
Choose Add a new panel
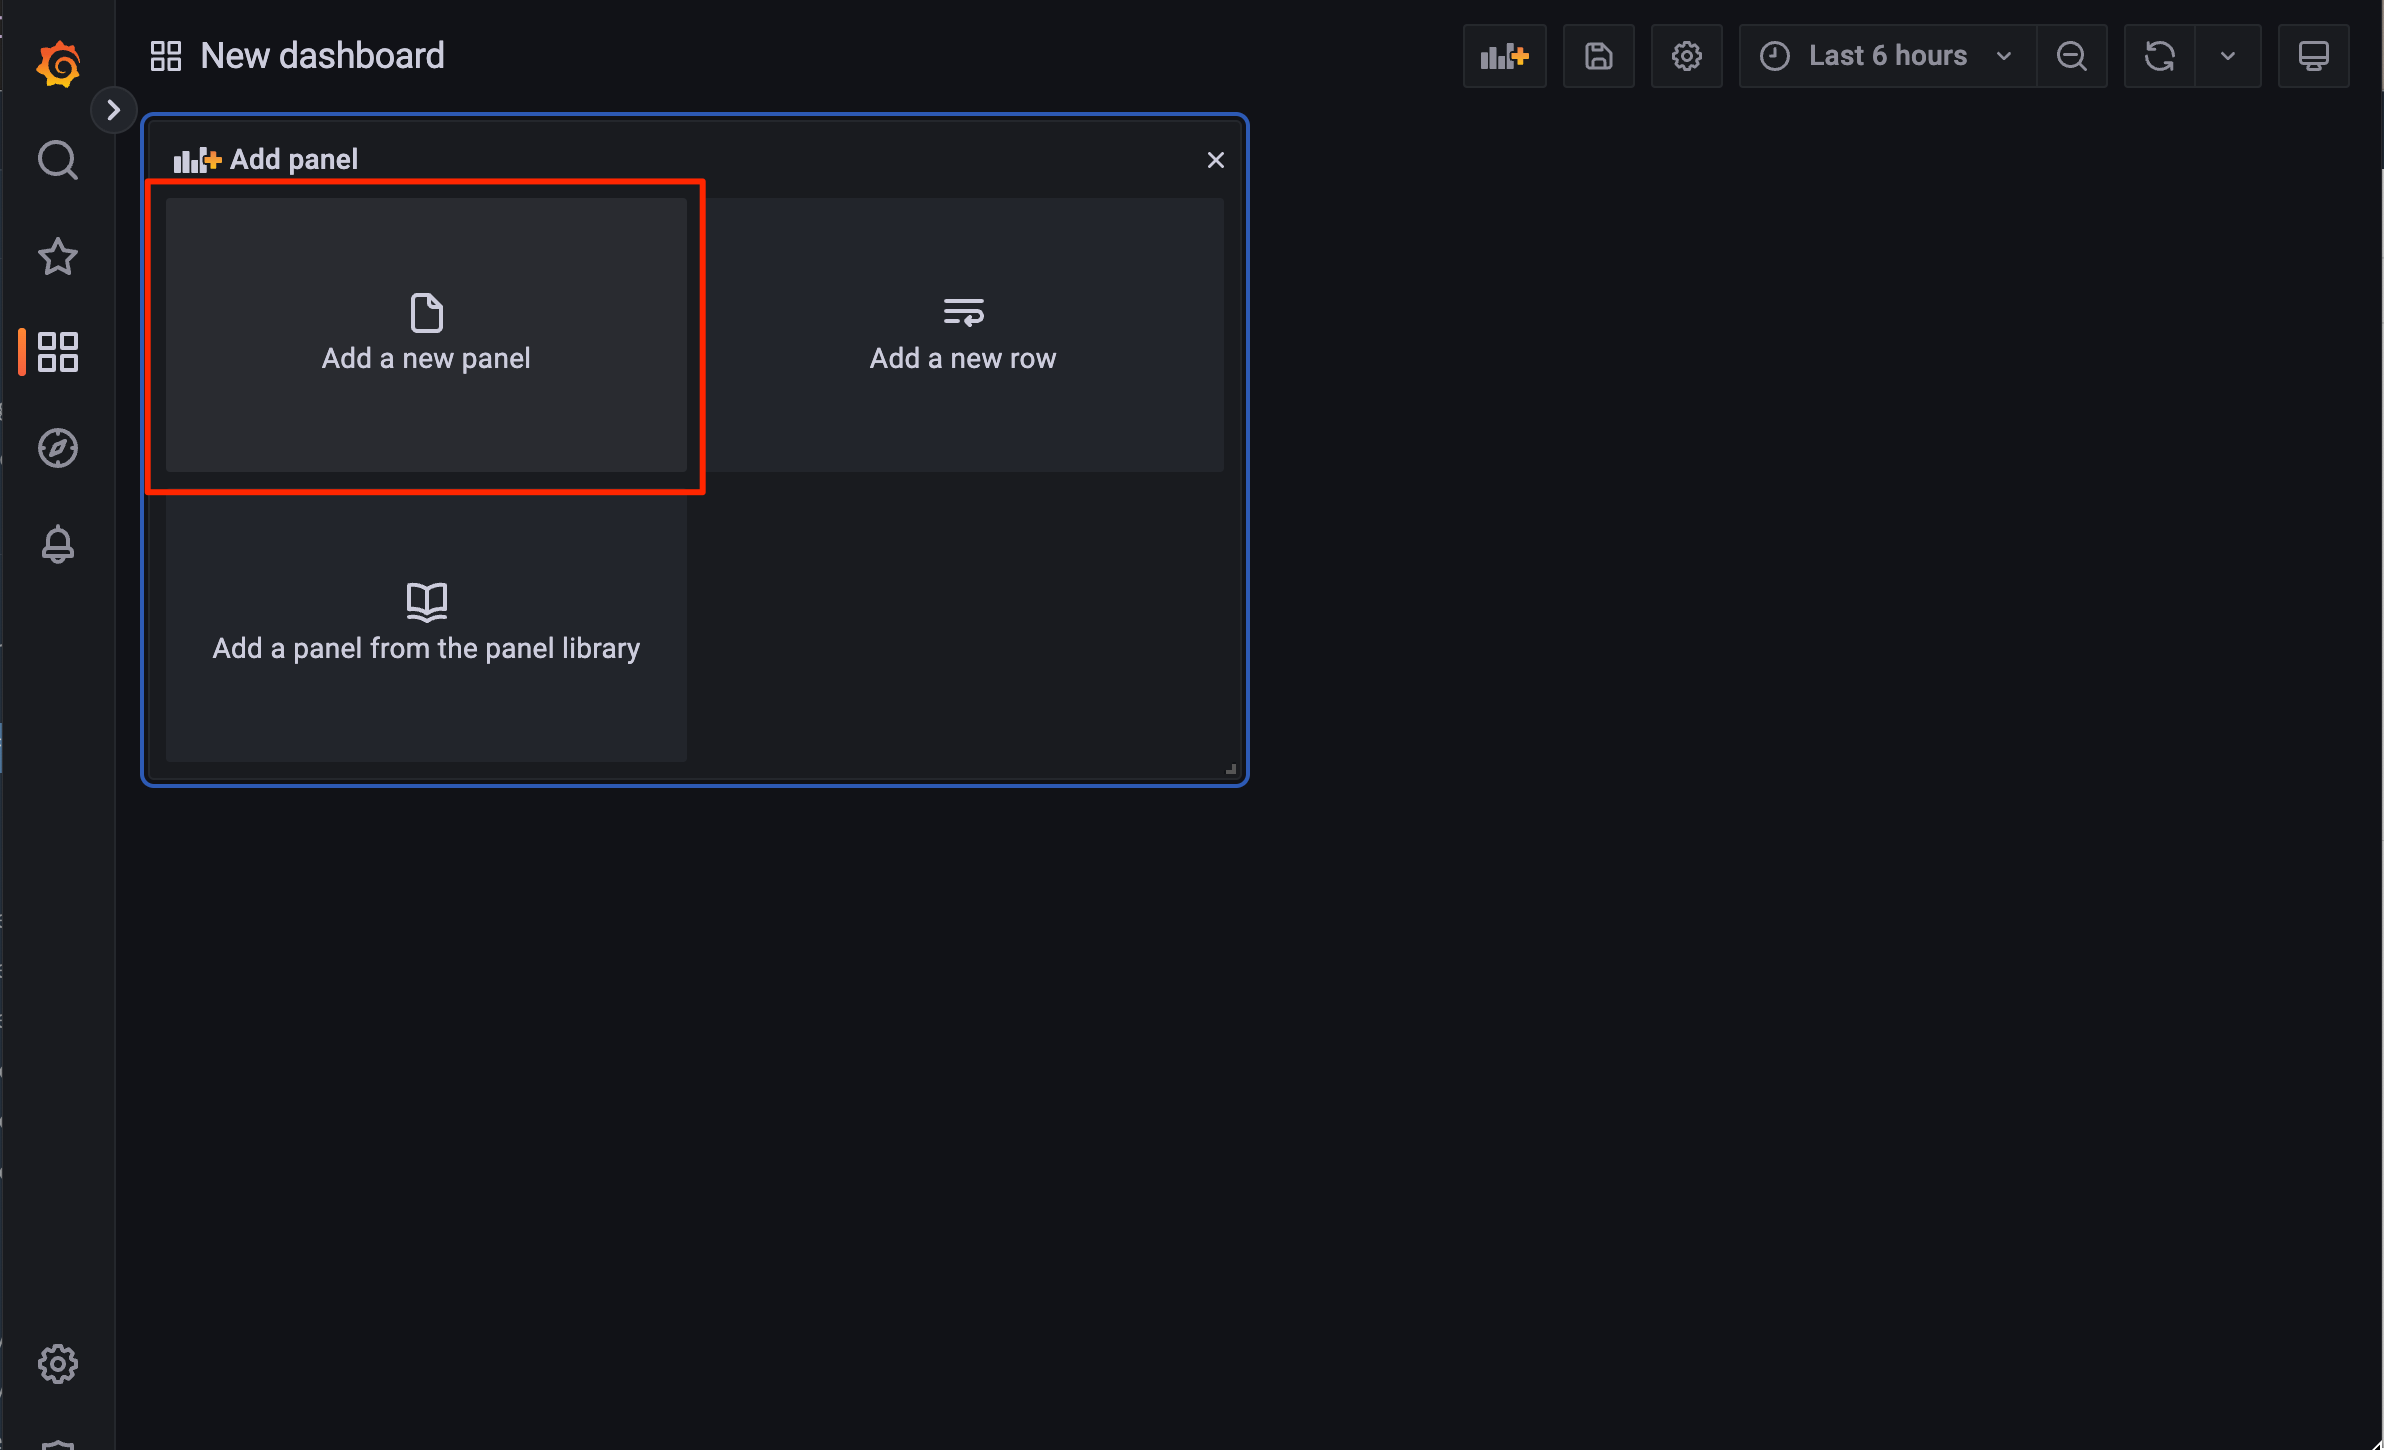coord(426,335)
